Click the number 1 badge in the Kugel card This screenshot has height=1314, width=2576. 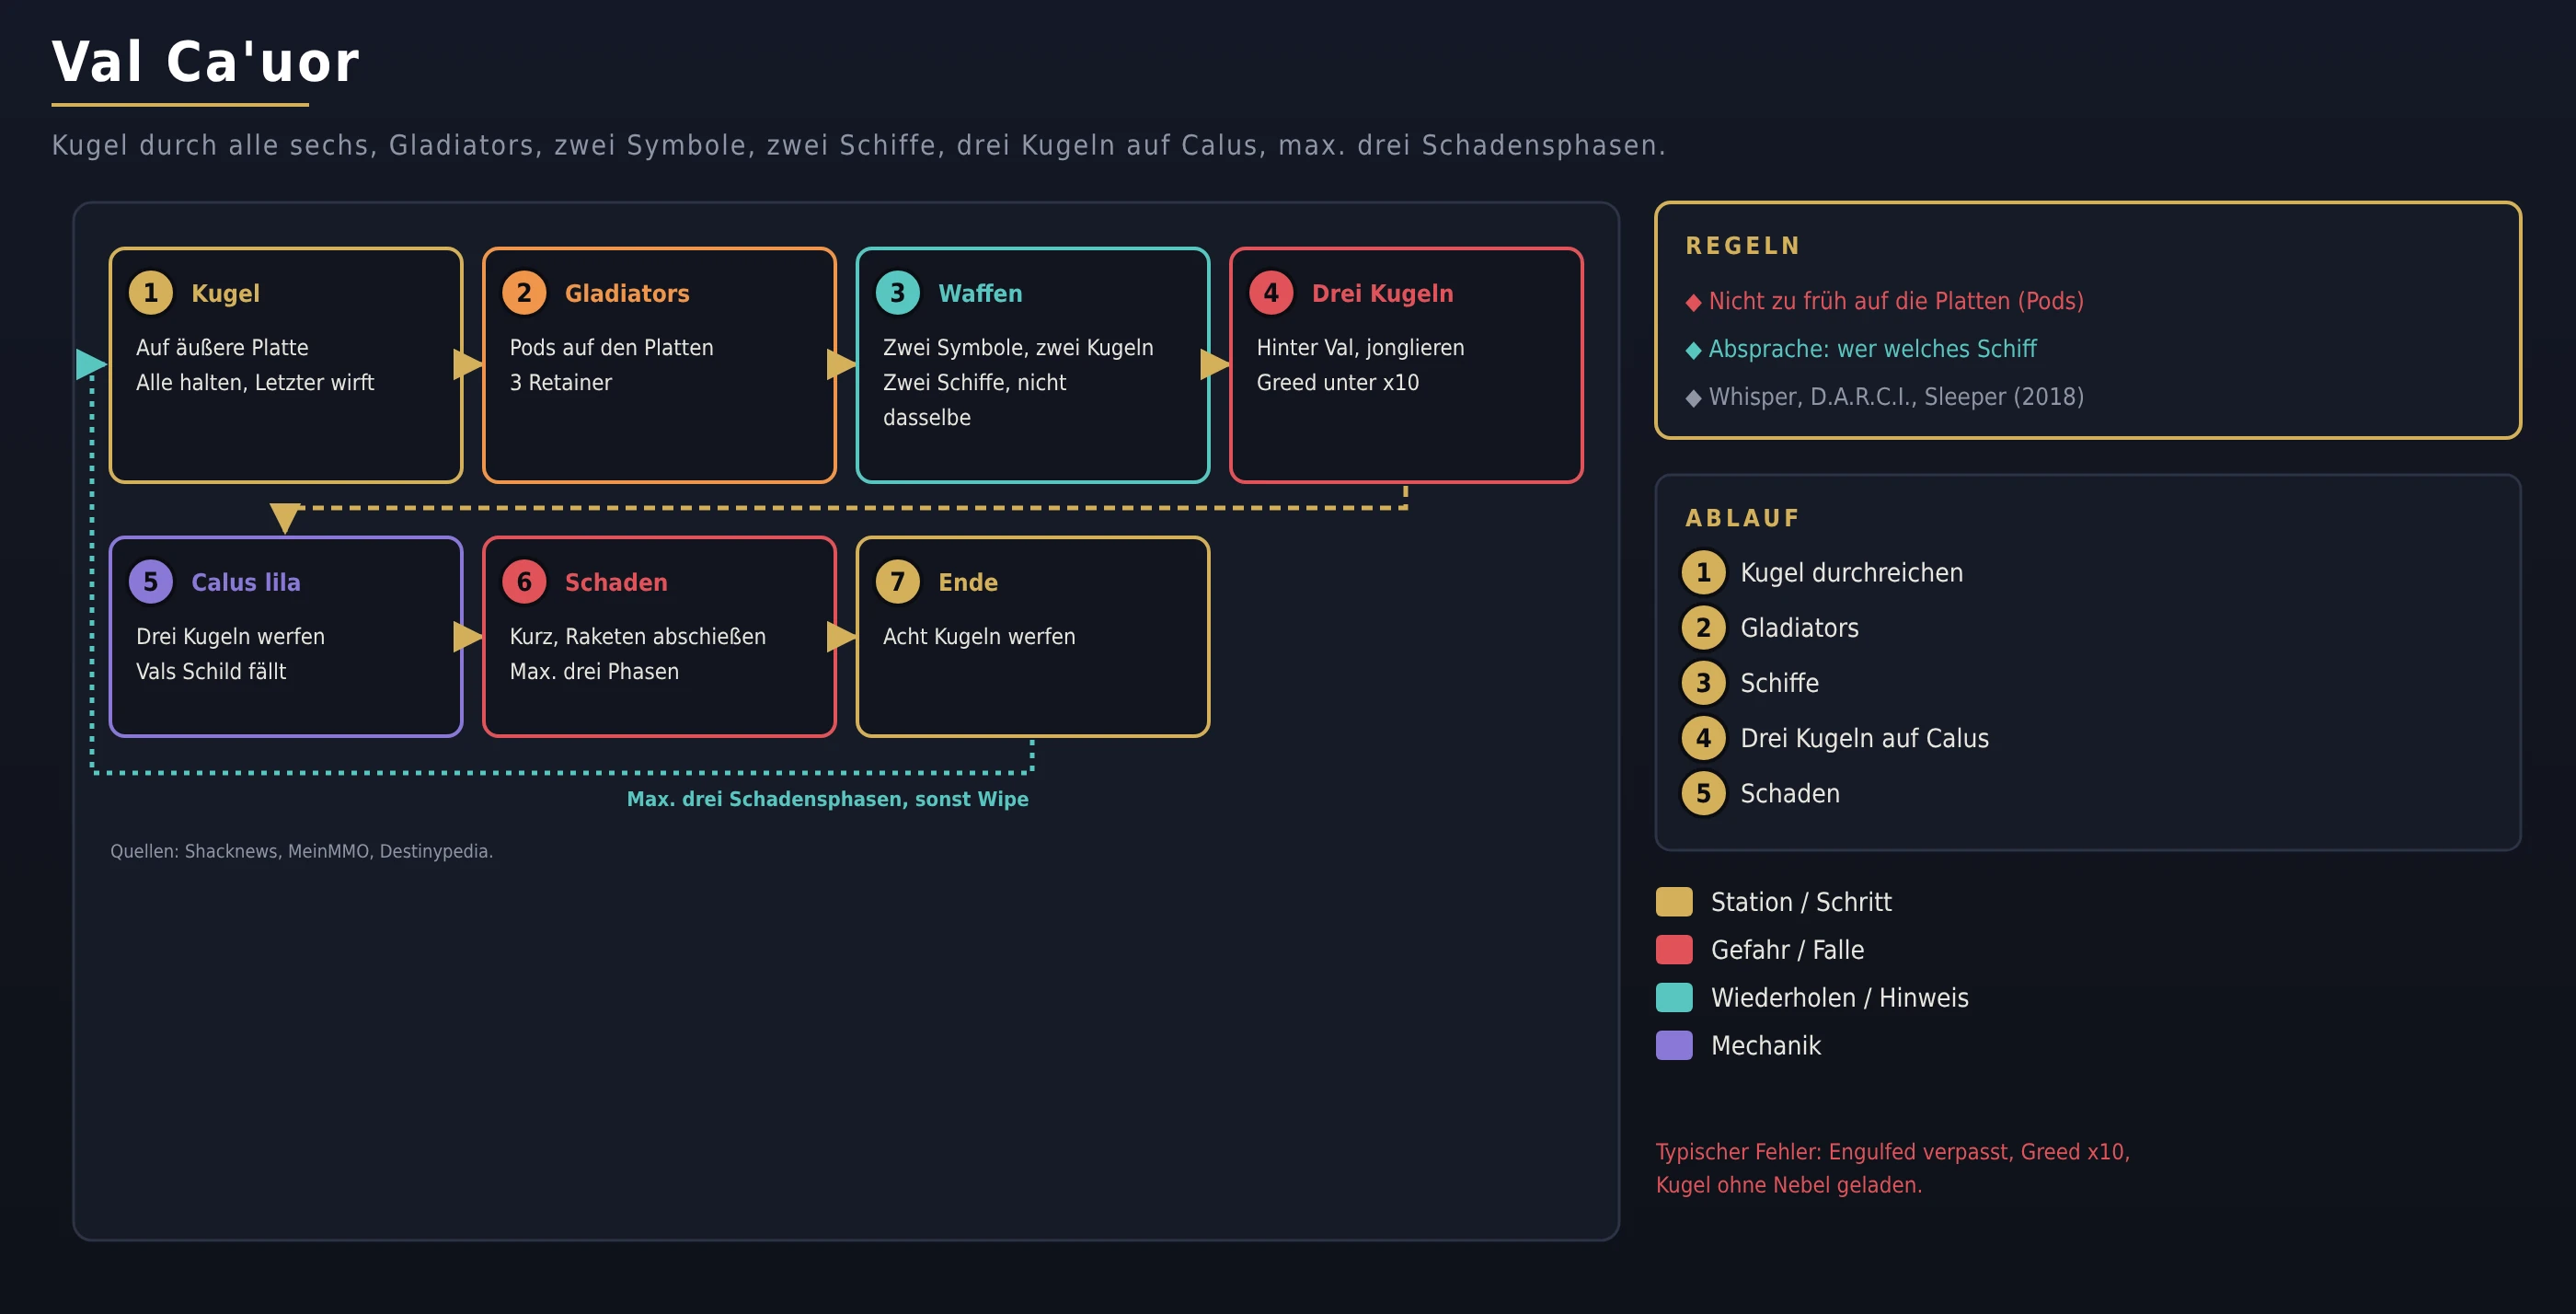pos(151,293)
